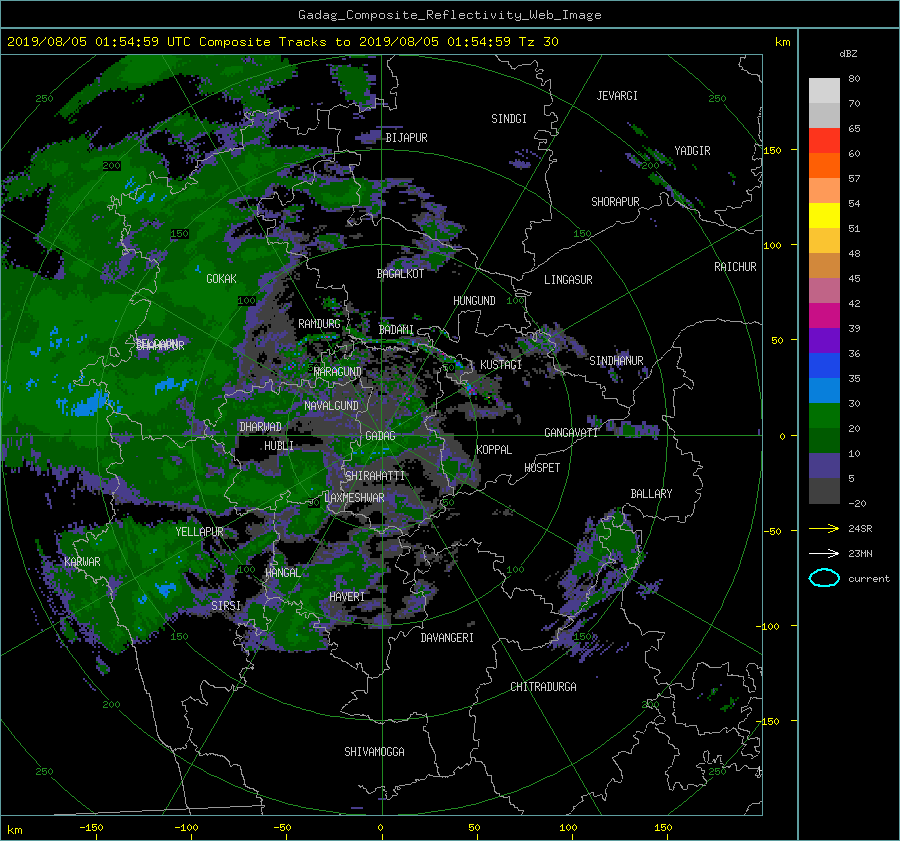Click the KARWAR city label
The image size is (900, 841).
[82, 561]
